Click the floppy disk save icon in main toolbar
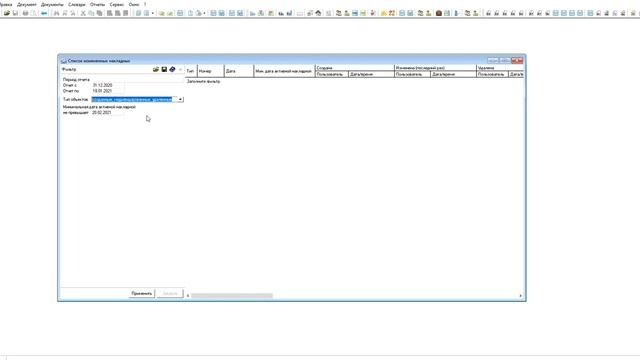The height and width of the screenshot is (360, 640). tap(16, 13)
